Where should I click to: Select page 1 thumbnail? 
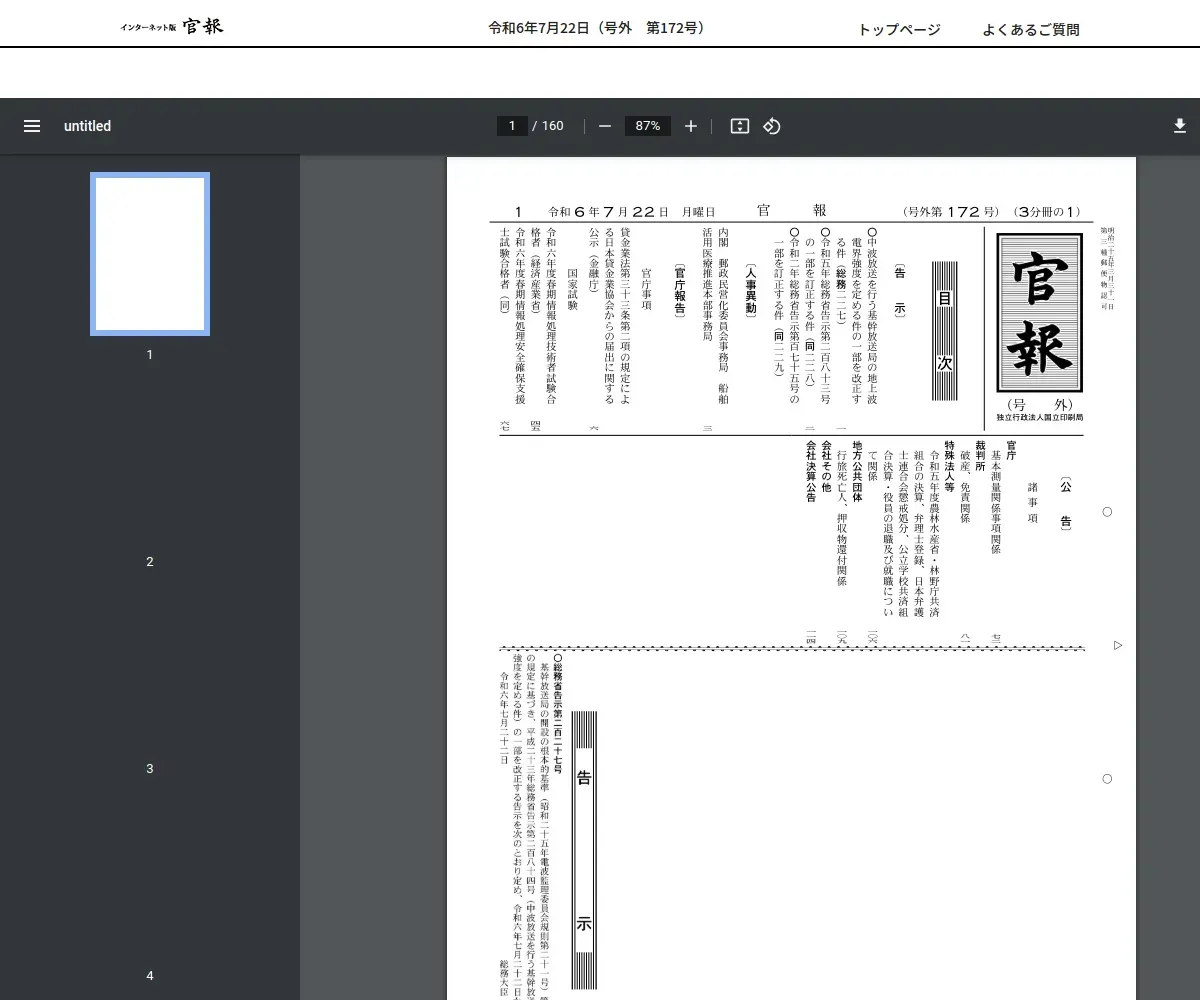click(x=150, y=254)
